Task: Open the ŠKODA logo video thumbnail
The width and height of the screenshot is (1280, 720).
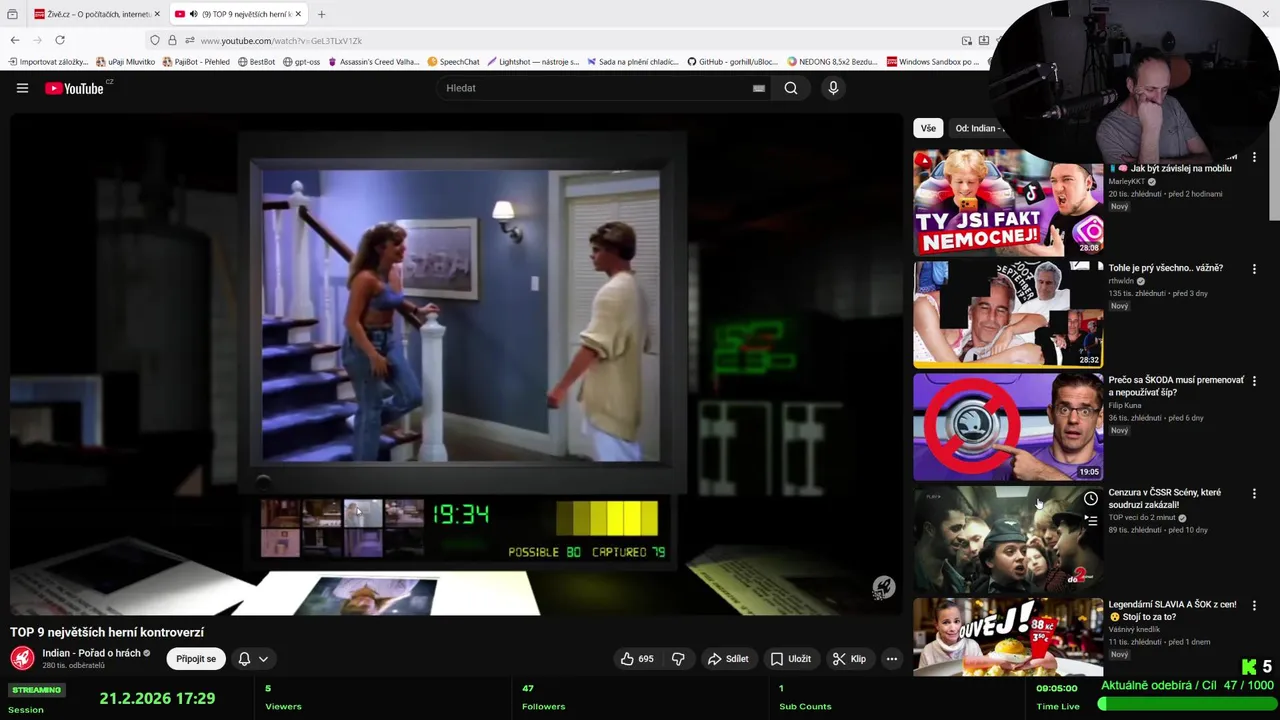Action: click(x=1008, y=427)
